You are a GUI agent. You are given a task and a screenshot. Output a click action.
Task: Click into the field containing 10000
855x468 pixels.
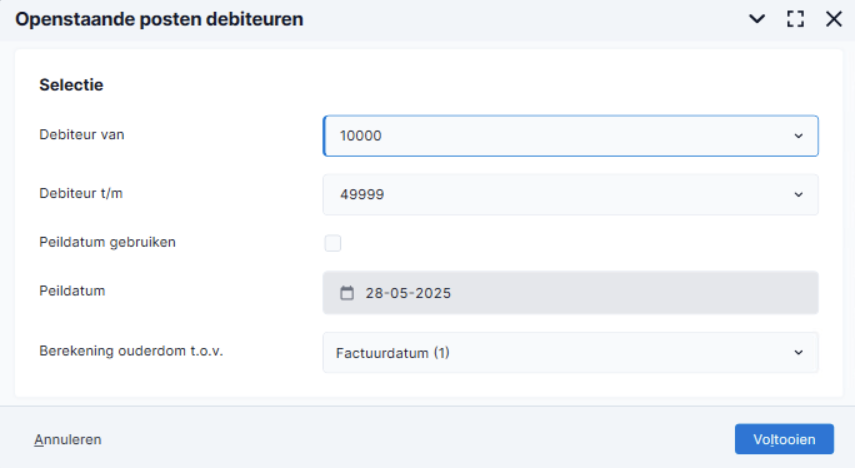tap(570, 136)
